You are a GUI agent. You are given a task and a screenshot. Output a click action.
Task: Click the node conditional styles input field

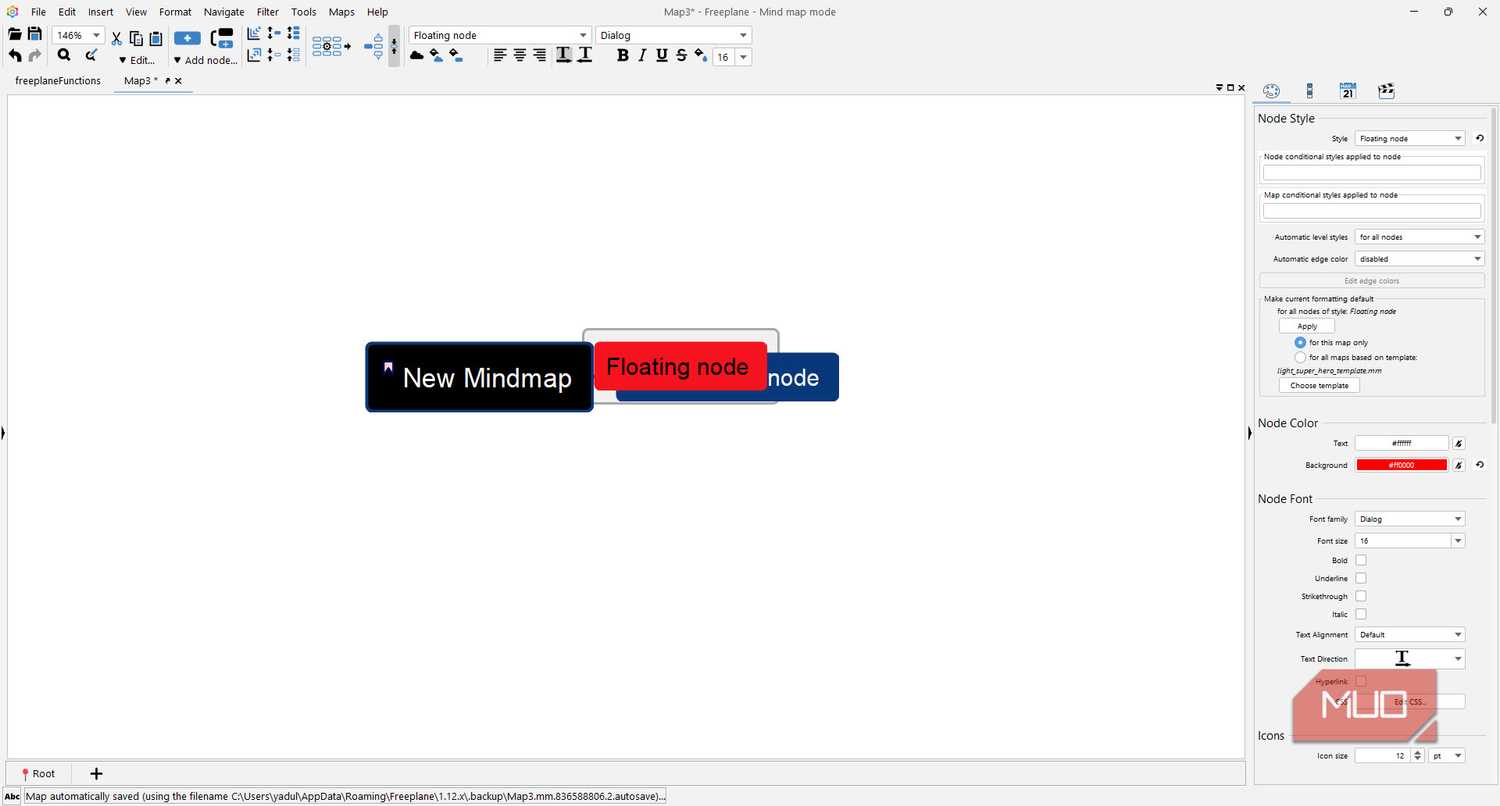click(x=1372, y=173)
